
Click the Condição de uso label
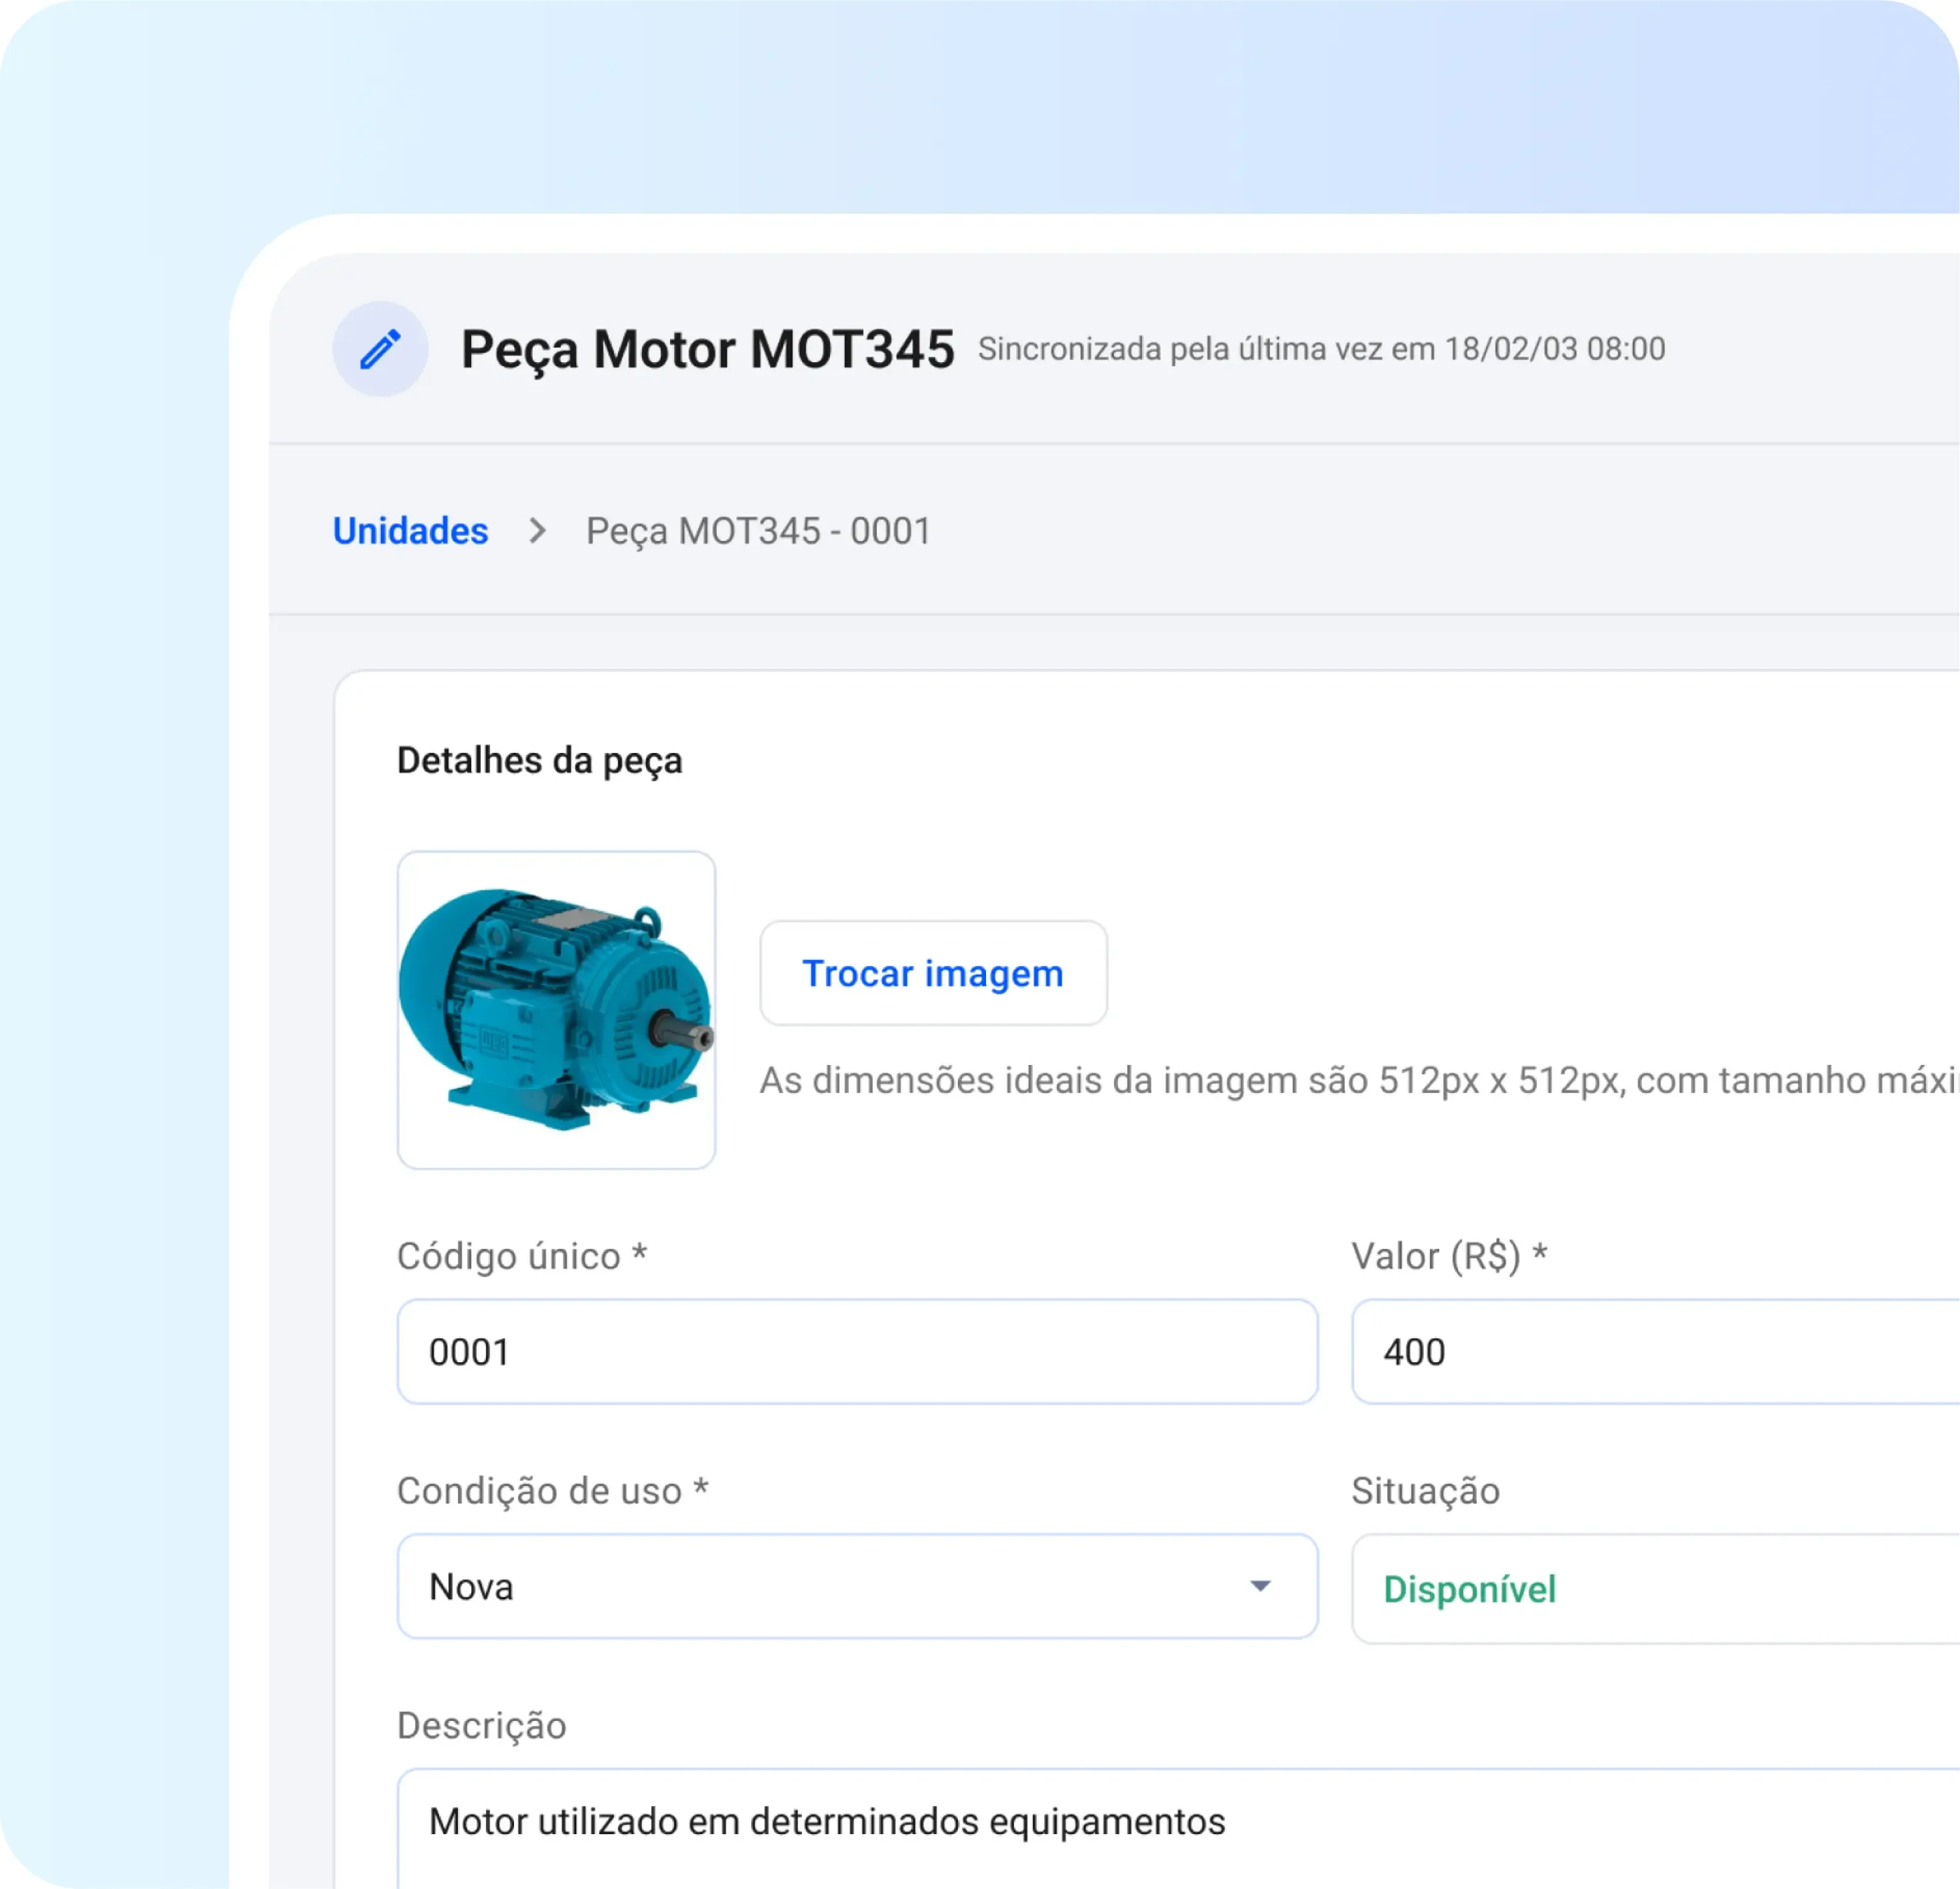(x=553, y=1491)
